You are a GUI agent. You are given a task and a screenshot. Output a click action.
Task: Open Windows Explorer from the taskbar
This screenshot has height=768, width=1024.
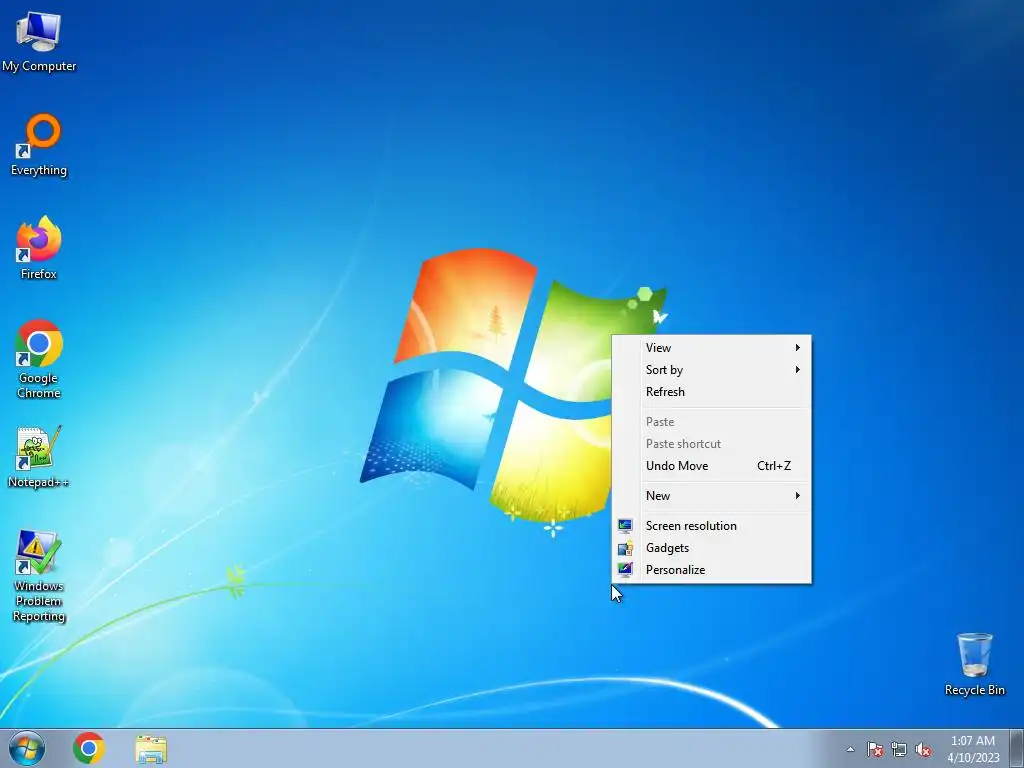(151, 749)
